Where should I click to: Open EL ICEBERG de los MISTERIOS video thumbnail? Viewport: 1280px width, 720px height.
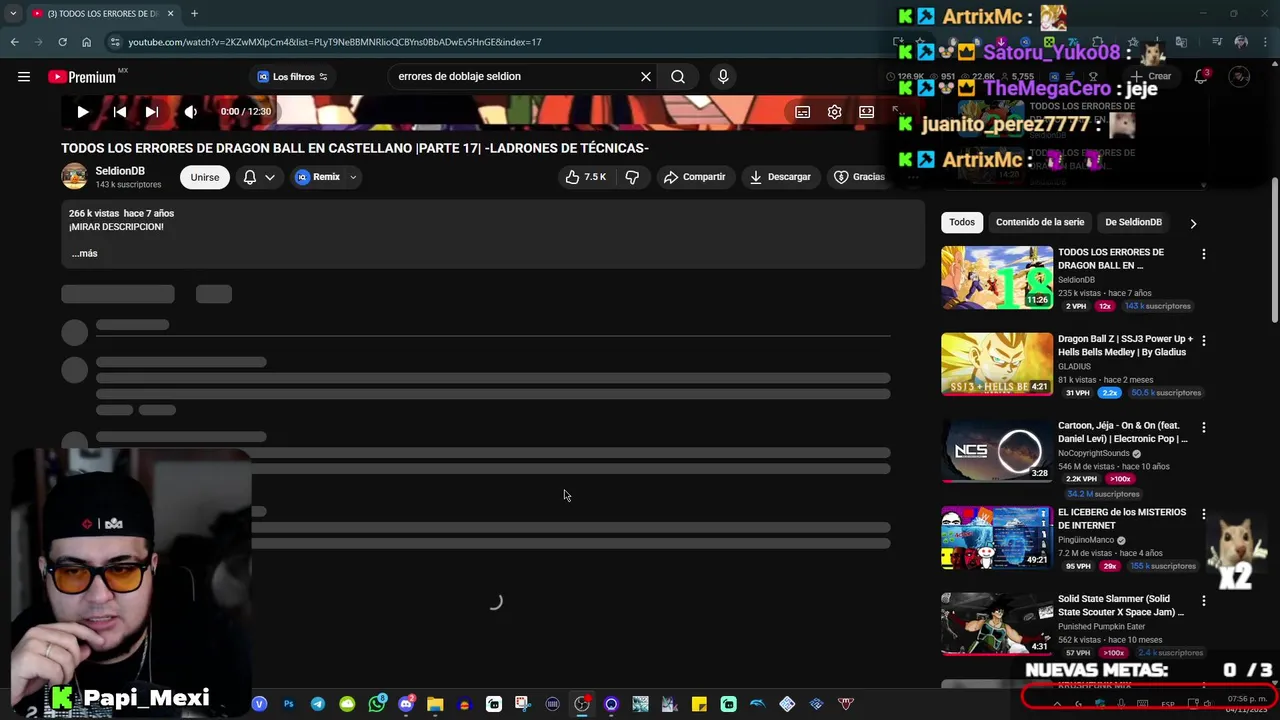click(997, 538)
